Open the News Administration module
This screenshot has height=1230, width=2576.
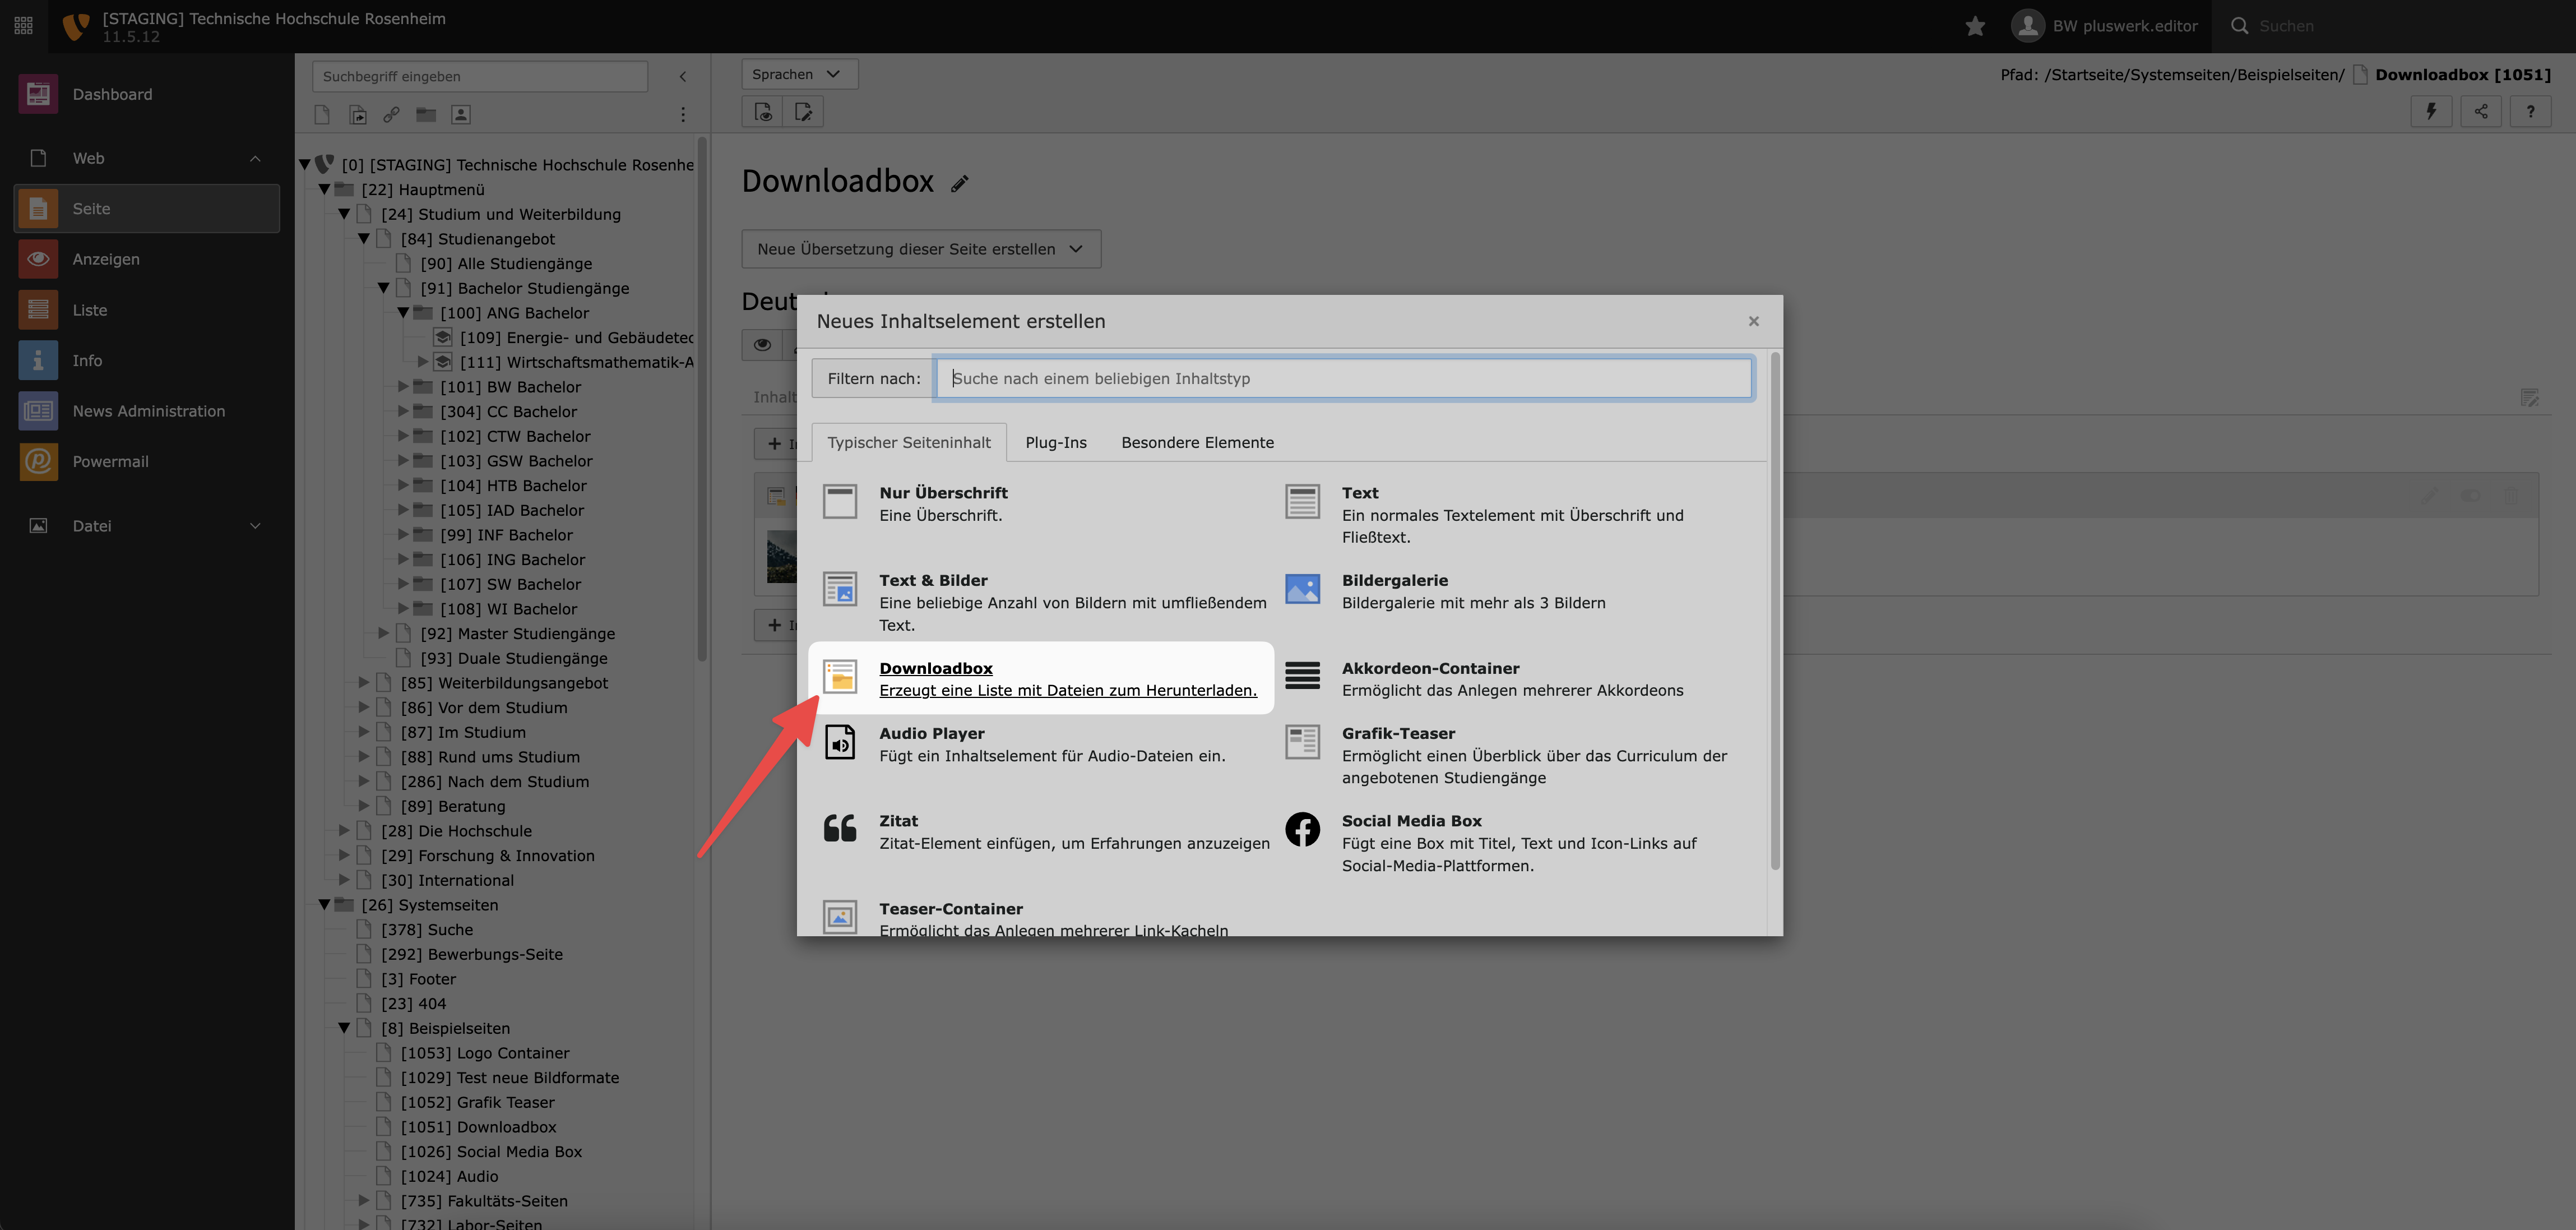pyautogui.click(x=148, y=411)
